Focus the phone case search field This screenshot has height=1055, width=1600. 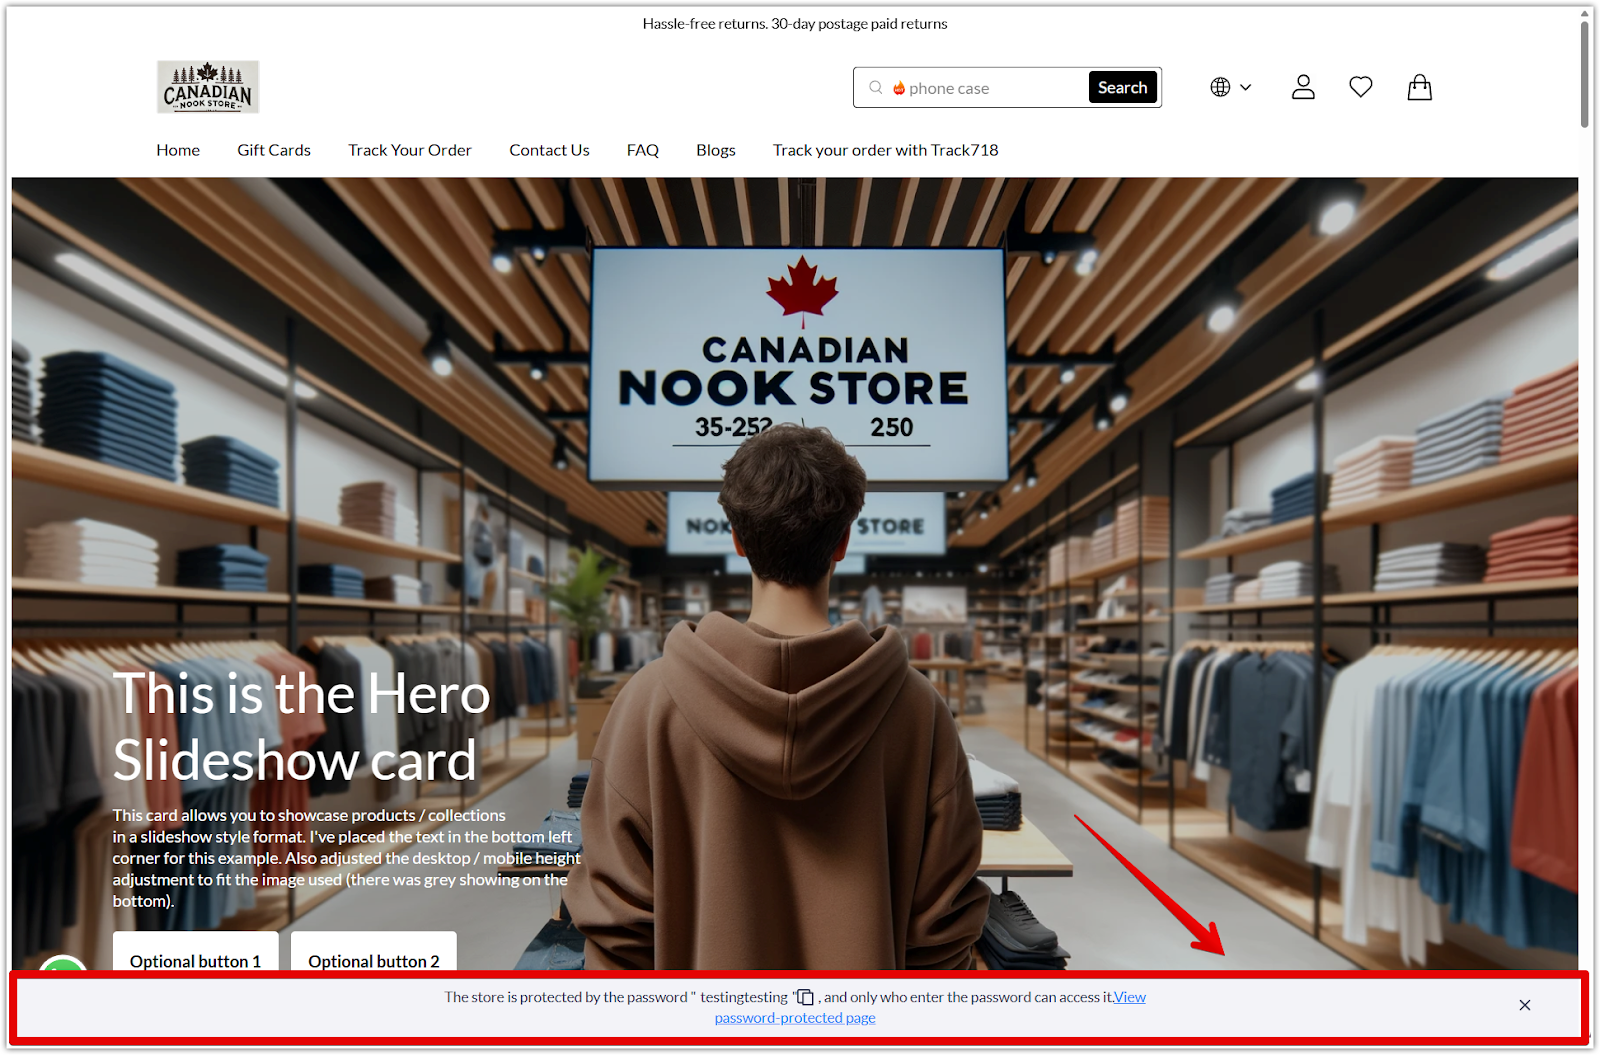tap(990, 88)
